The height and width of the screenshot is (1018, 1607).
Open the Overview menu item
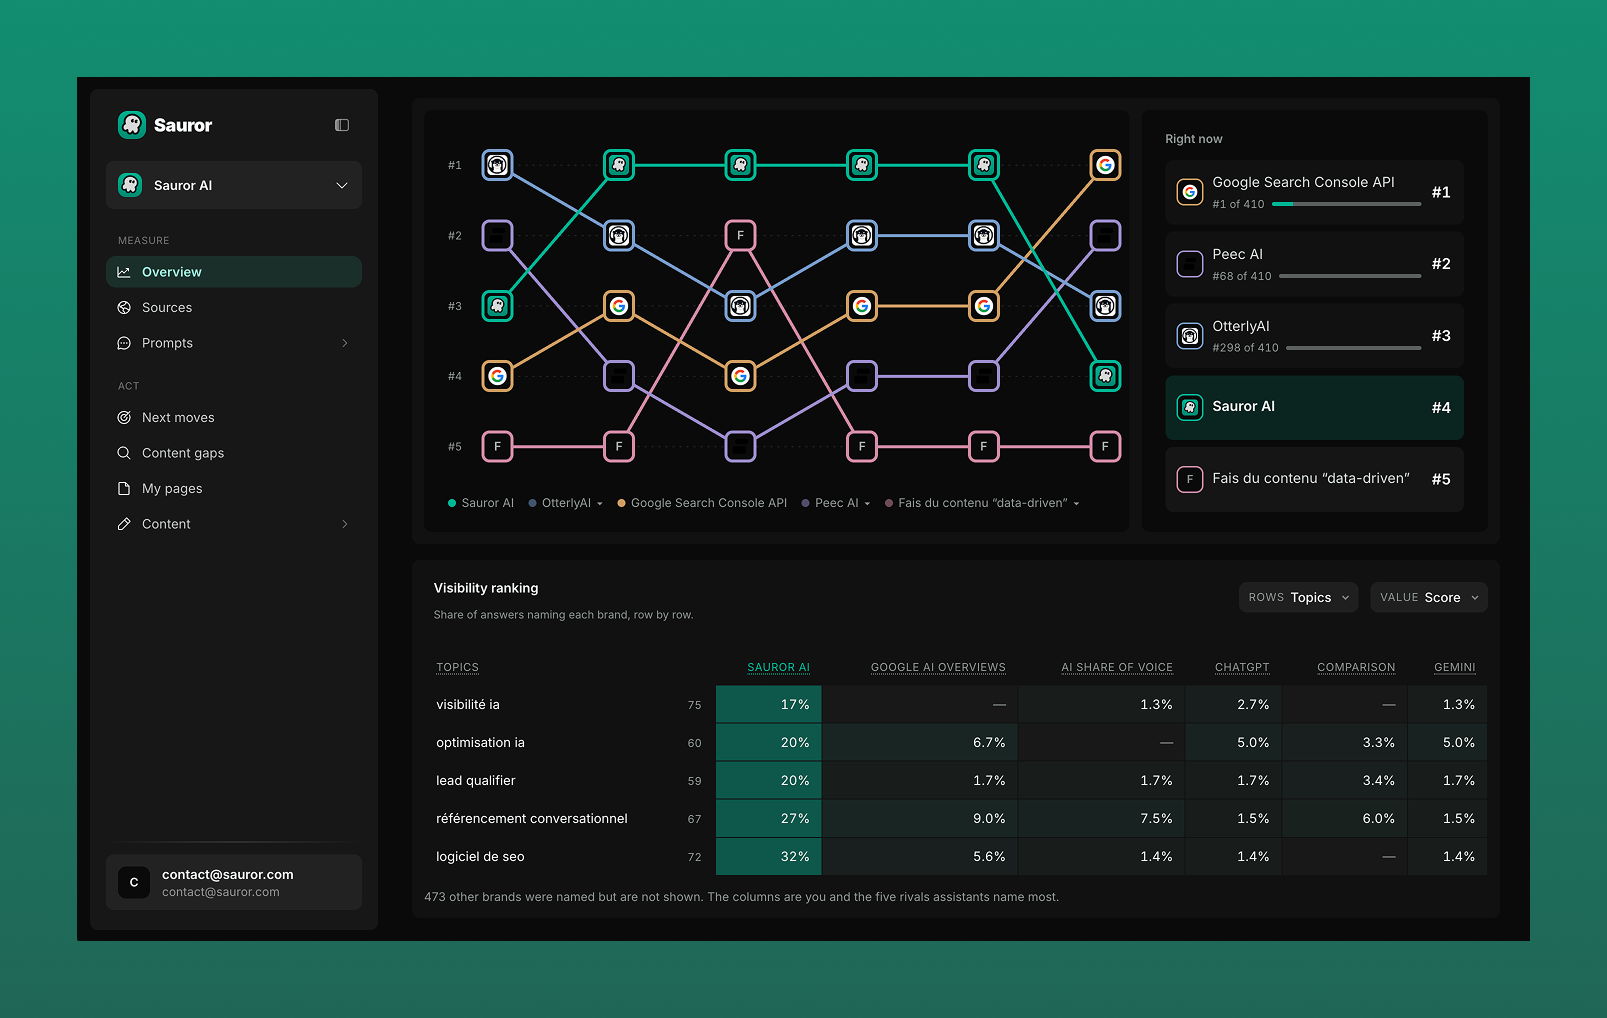(x=234, y=272)
